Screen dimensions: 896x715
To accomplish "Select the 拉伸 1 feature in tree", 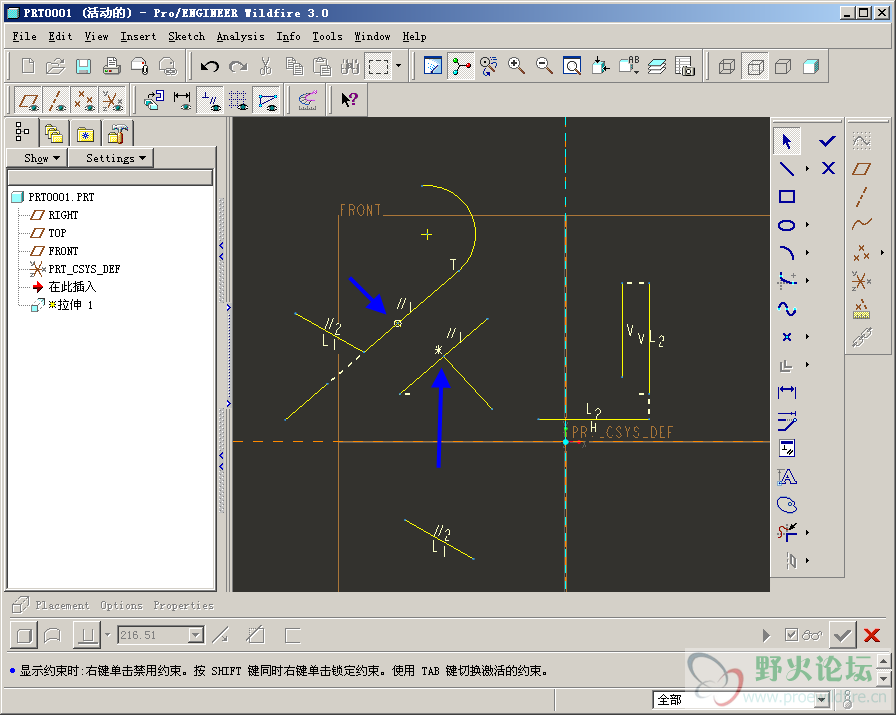I will coord(70,305).
